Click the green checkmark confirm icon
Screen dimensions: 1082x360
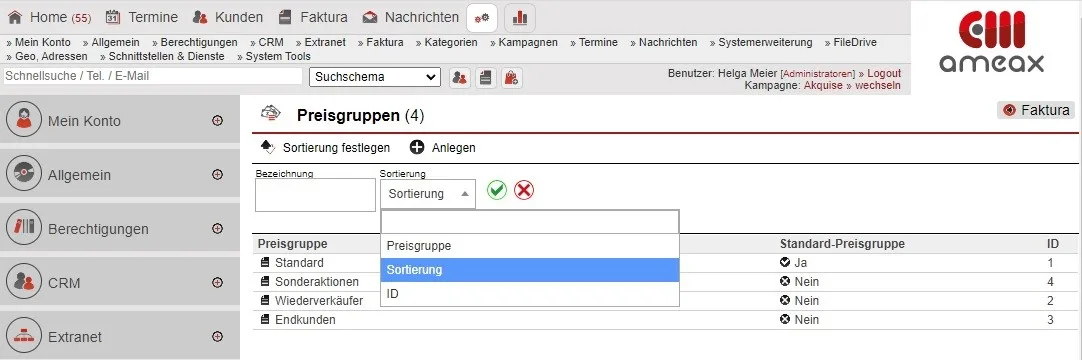click(x=497, y=190)
